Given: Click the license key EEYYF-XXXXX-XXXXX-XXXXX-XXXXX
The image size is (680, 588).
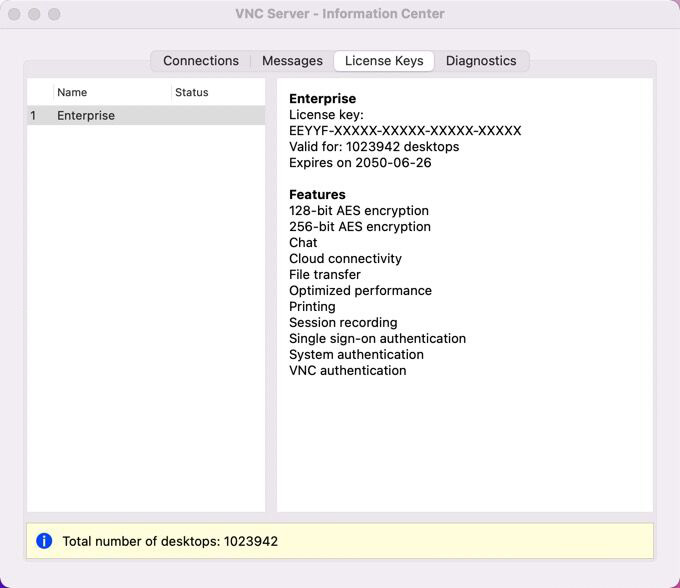Looking at the screenshot, I should [x=405, y=131].
